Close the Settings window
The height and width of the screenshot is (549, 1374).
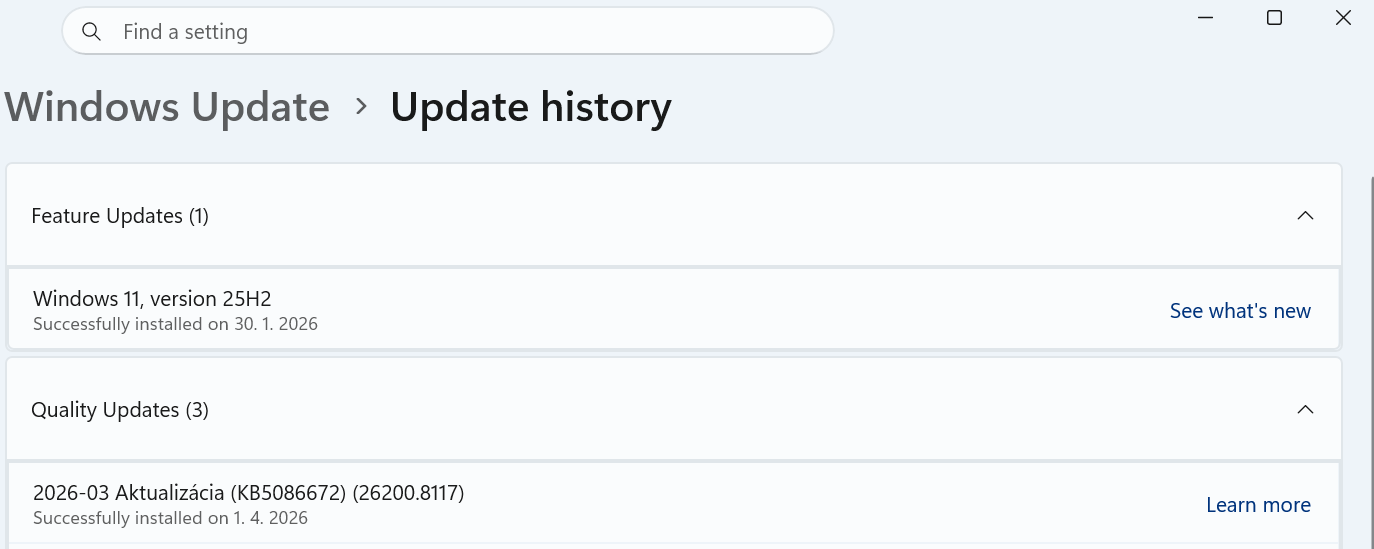pos(1343,18)
